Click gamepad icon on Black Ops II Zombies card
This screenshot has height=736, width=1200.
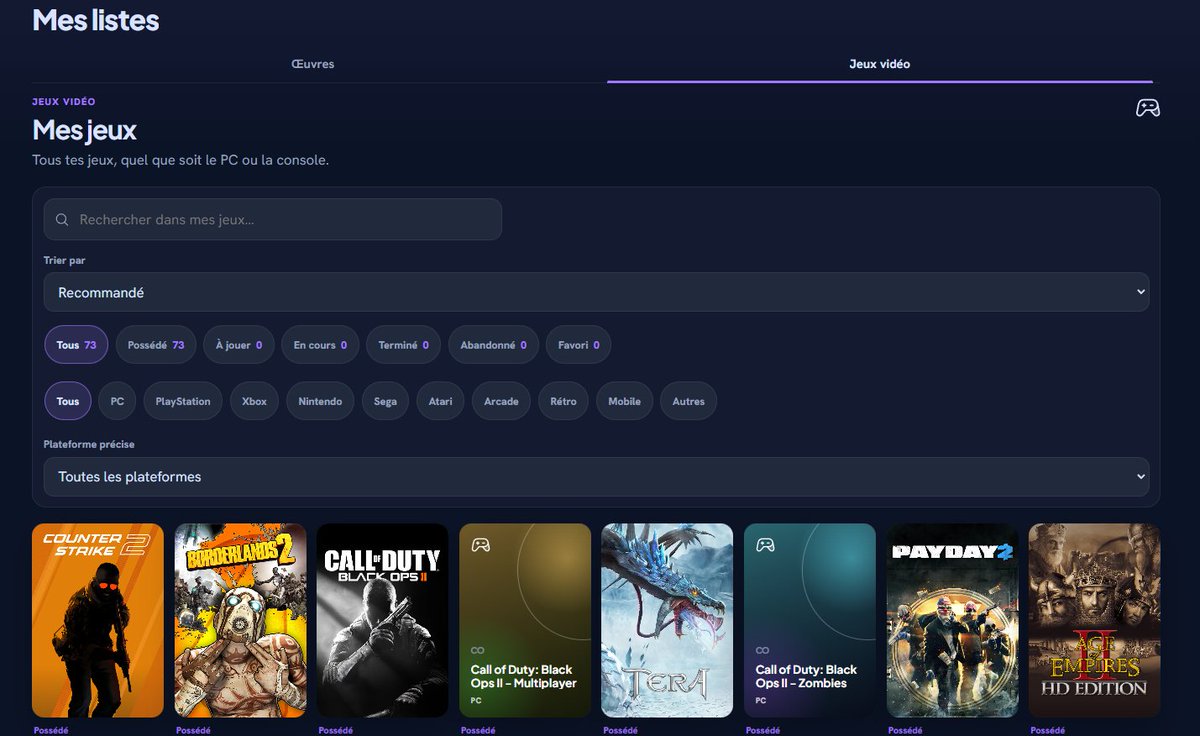click(x=765, y=545)
